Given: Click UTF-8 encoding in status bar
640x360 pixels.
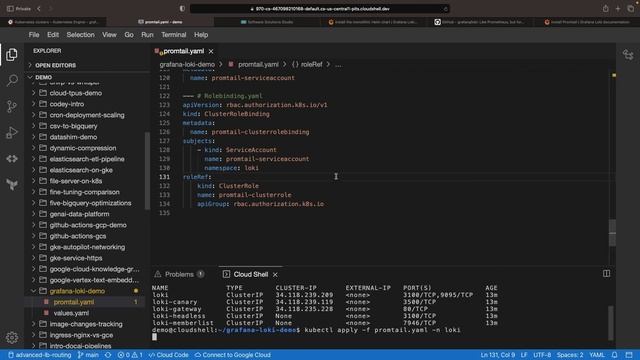Looking at the screenshot, I should click(x=542, y=355).
